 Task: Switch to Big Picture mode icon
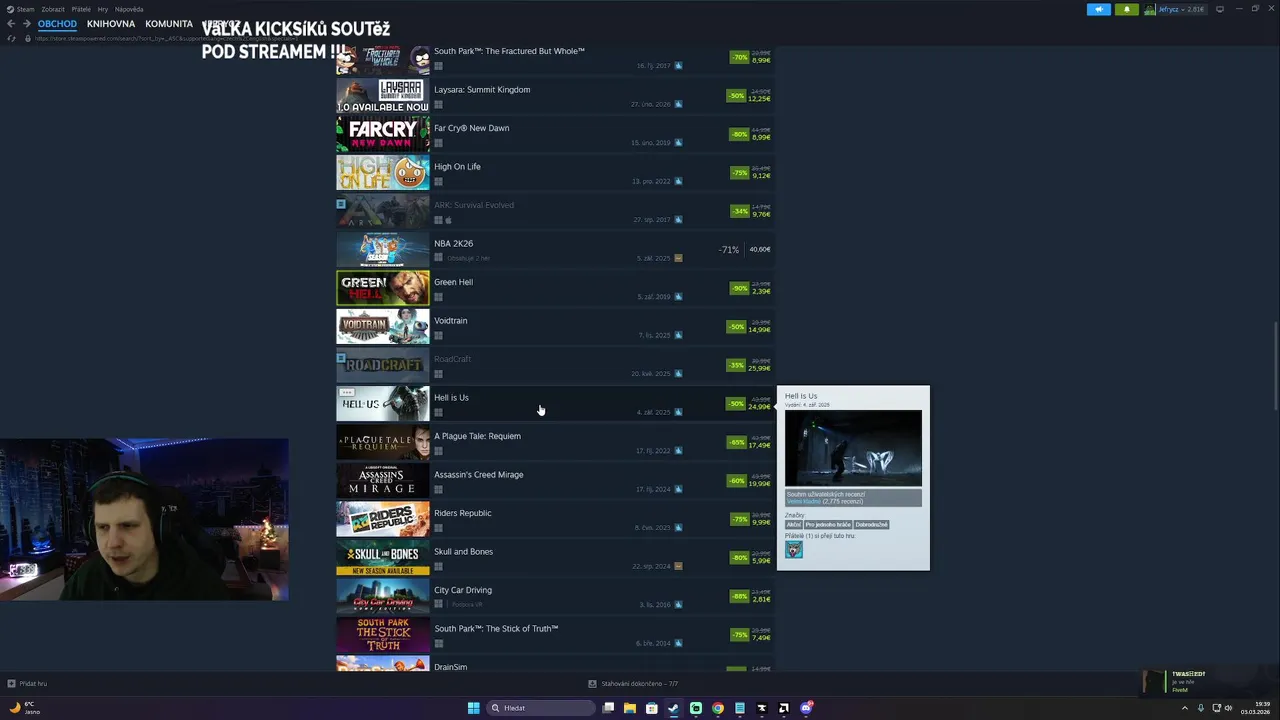click(x=1219, y=9)
